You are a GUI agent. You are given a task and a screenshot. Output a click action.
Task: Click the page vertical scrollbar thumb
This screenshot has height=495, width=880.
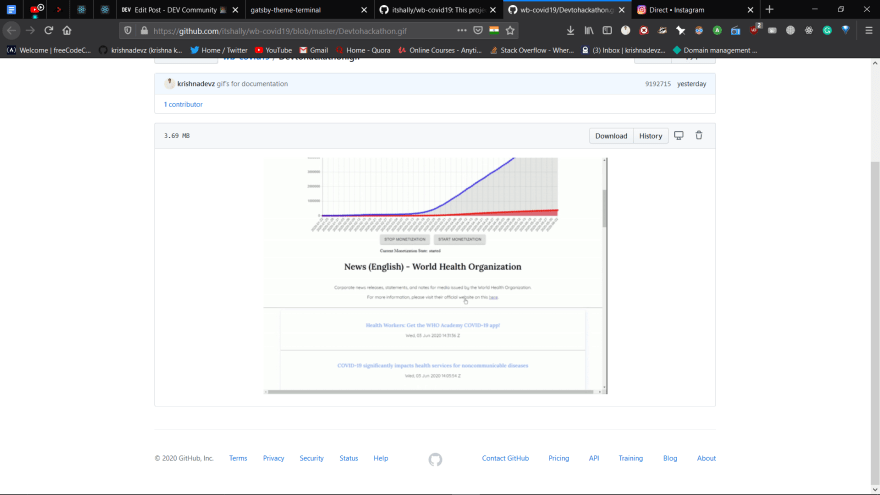875,323
